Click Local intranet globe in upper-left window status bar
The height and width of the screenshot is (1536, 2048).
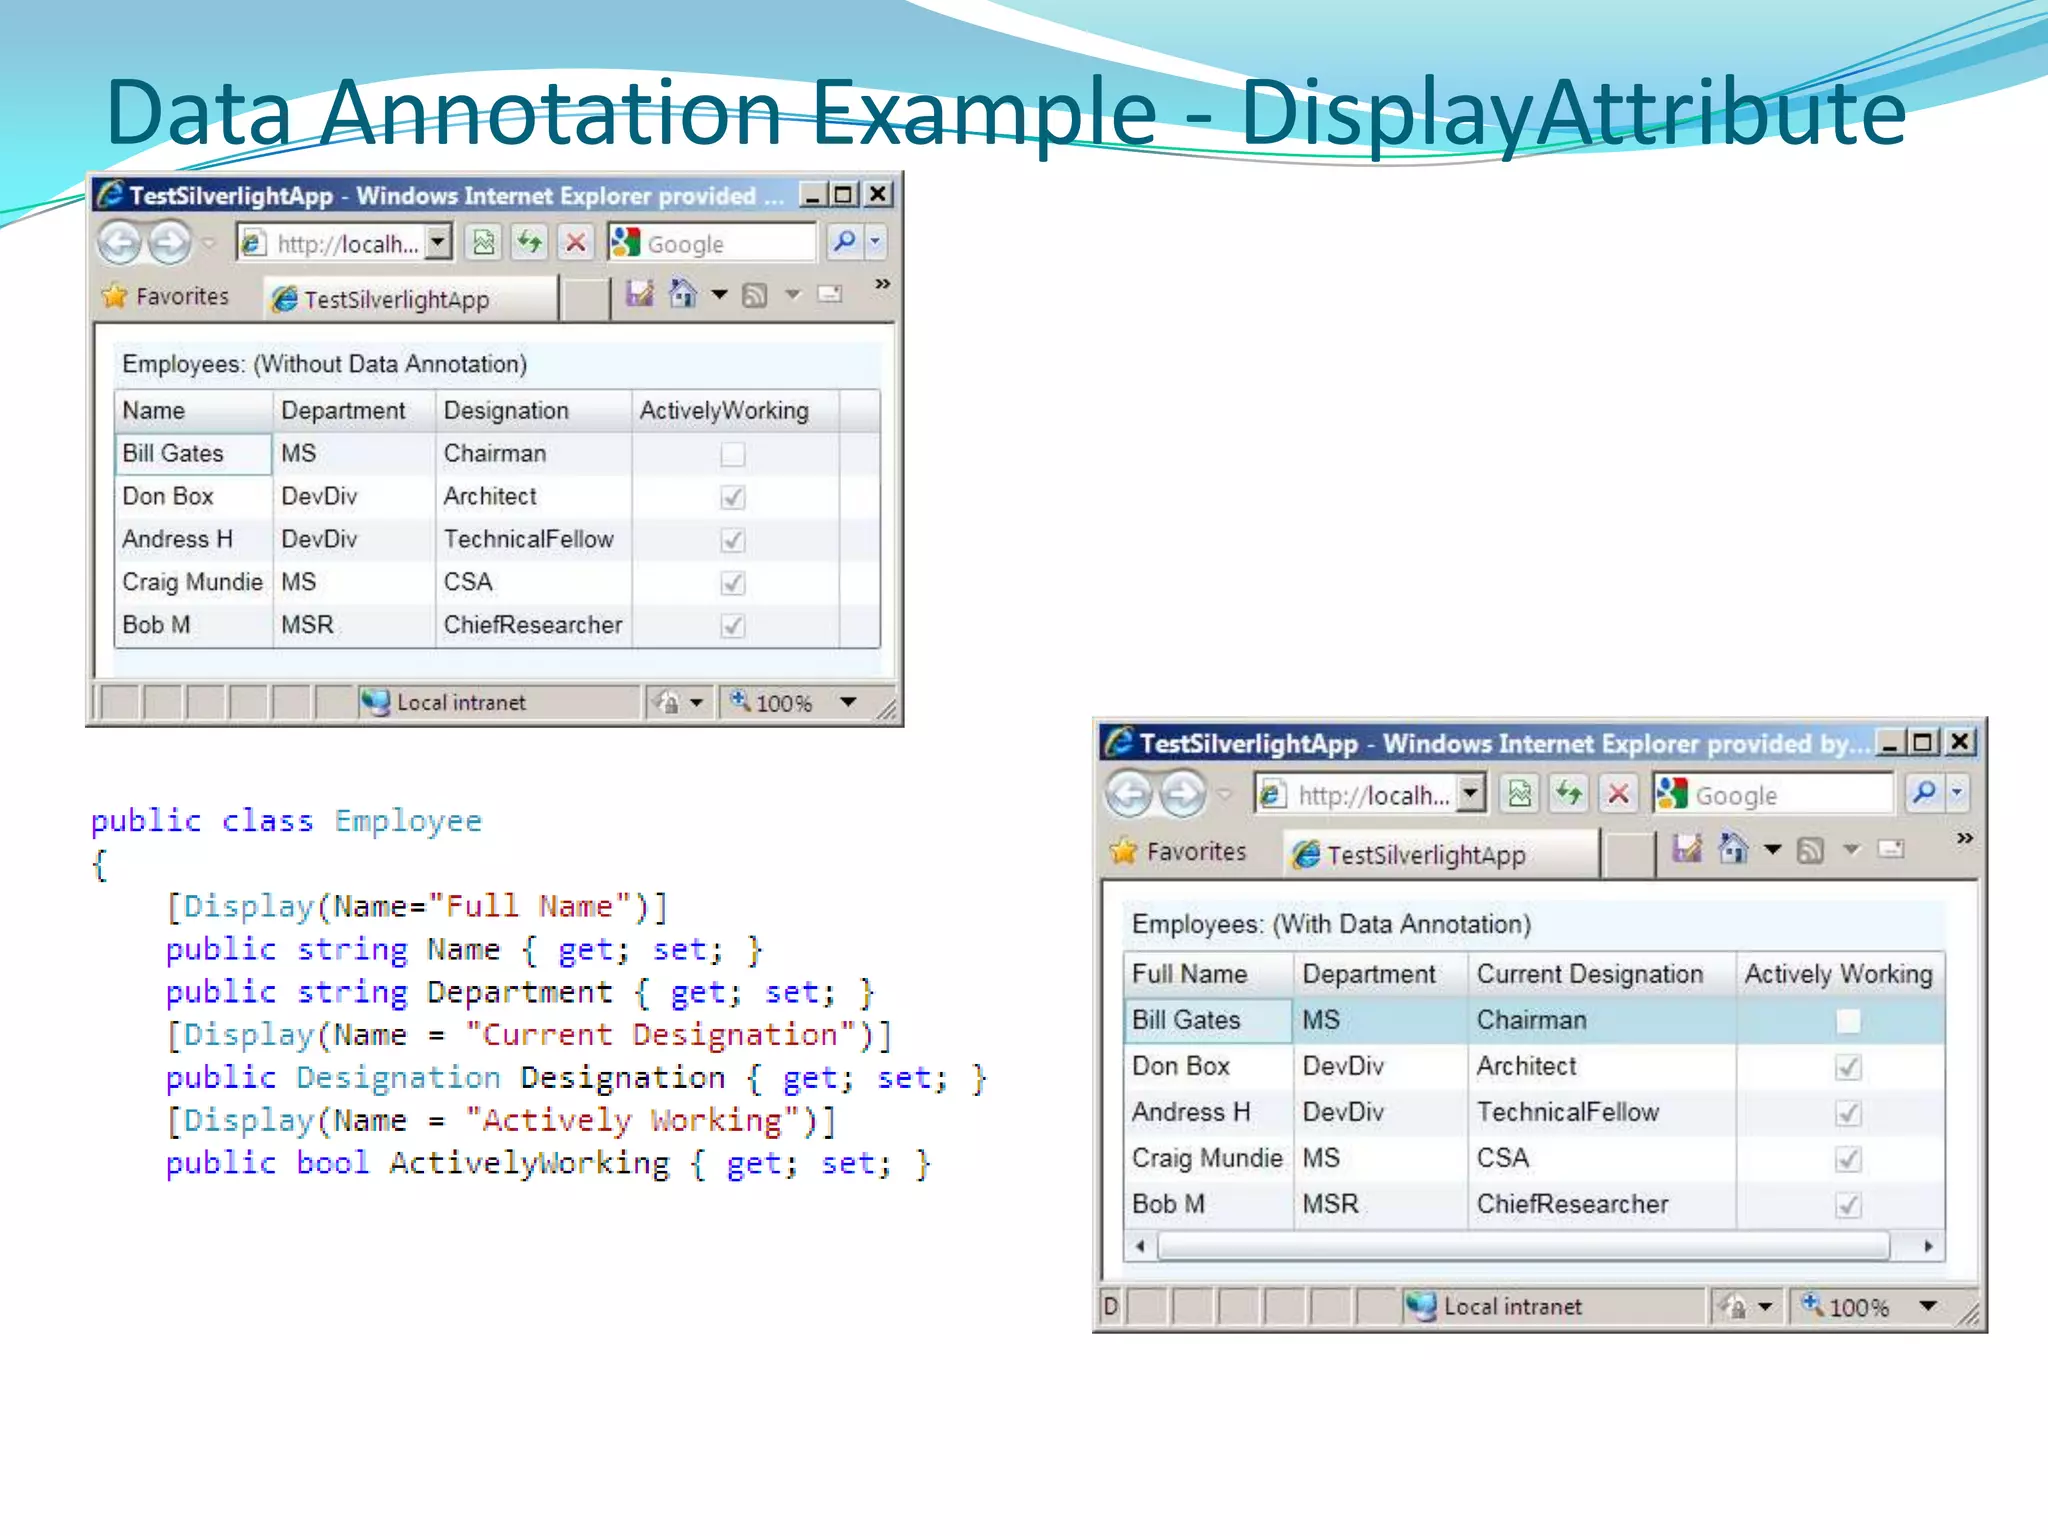[x=375, y=702]
